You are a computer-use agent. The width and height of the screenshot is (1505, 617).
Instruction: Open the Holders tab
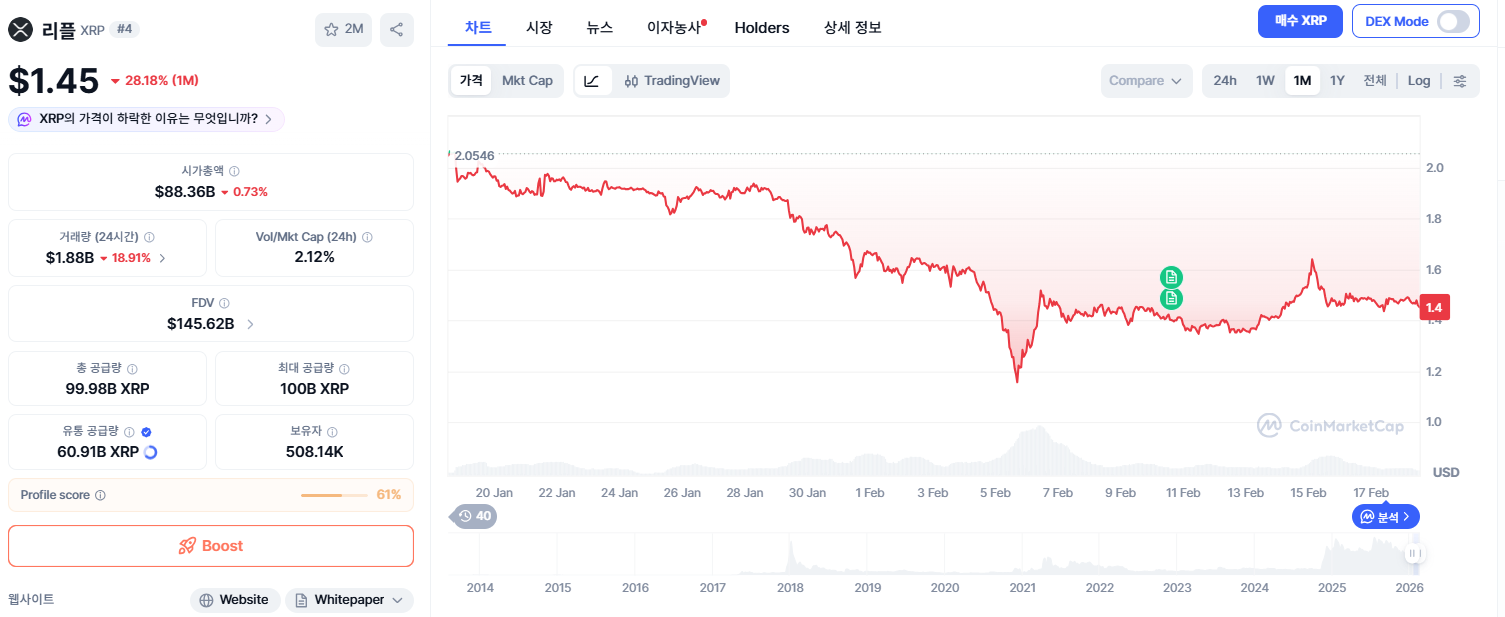pos(762,28)
